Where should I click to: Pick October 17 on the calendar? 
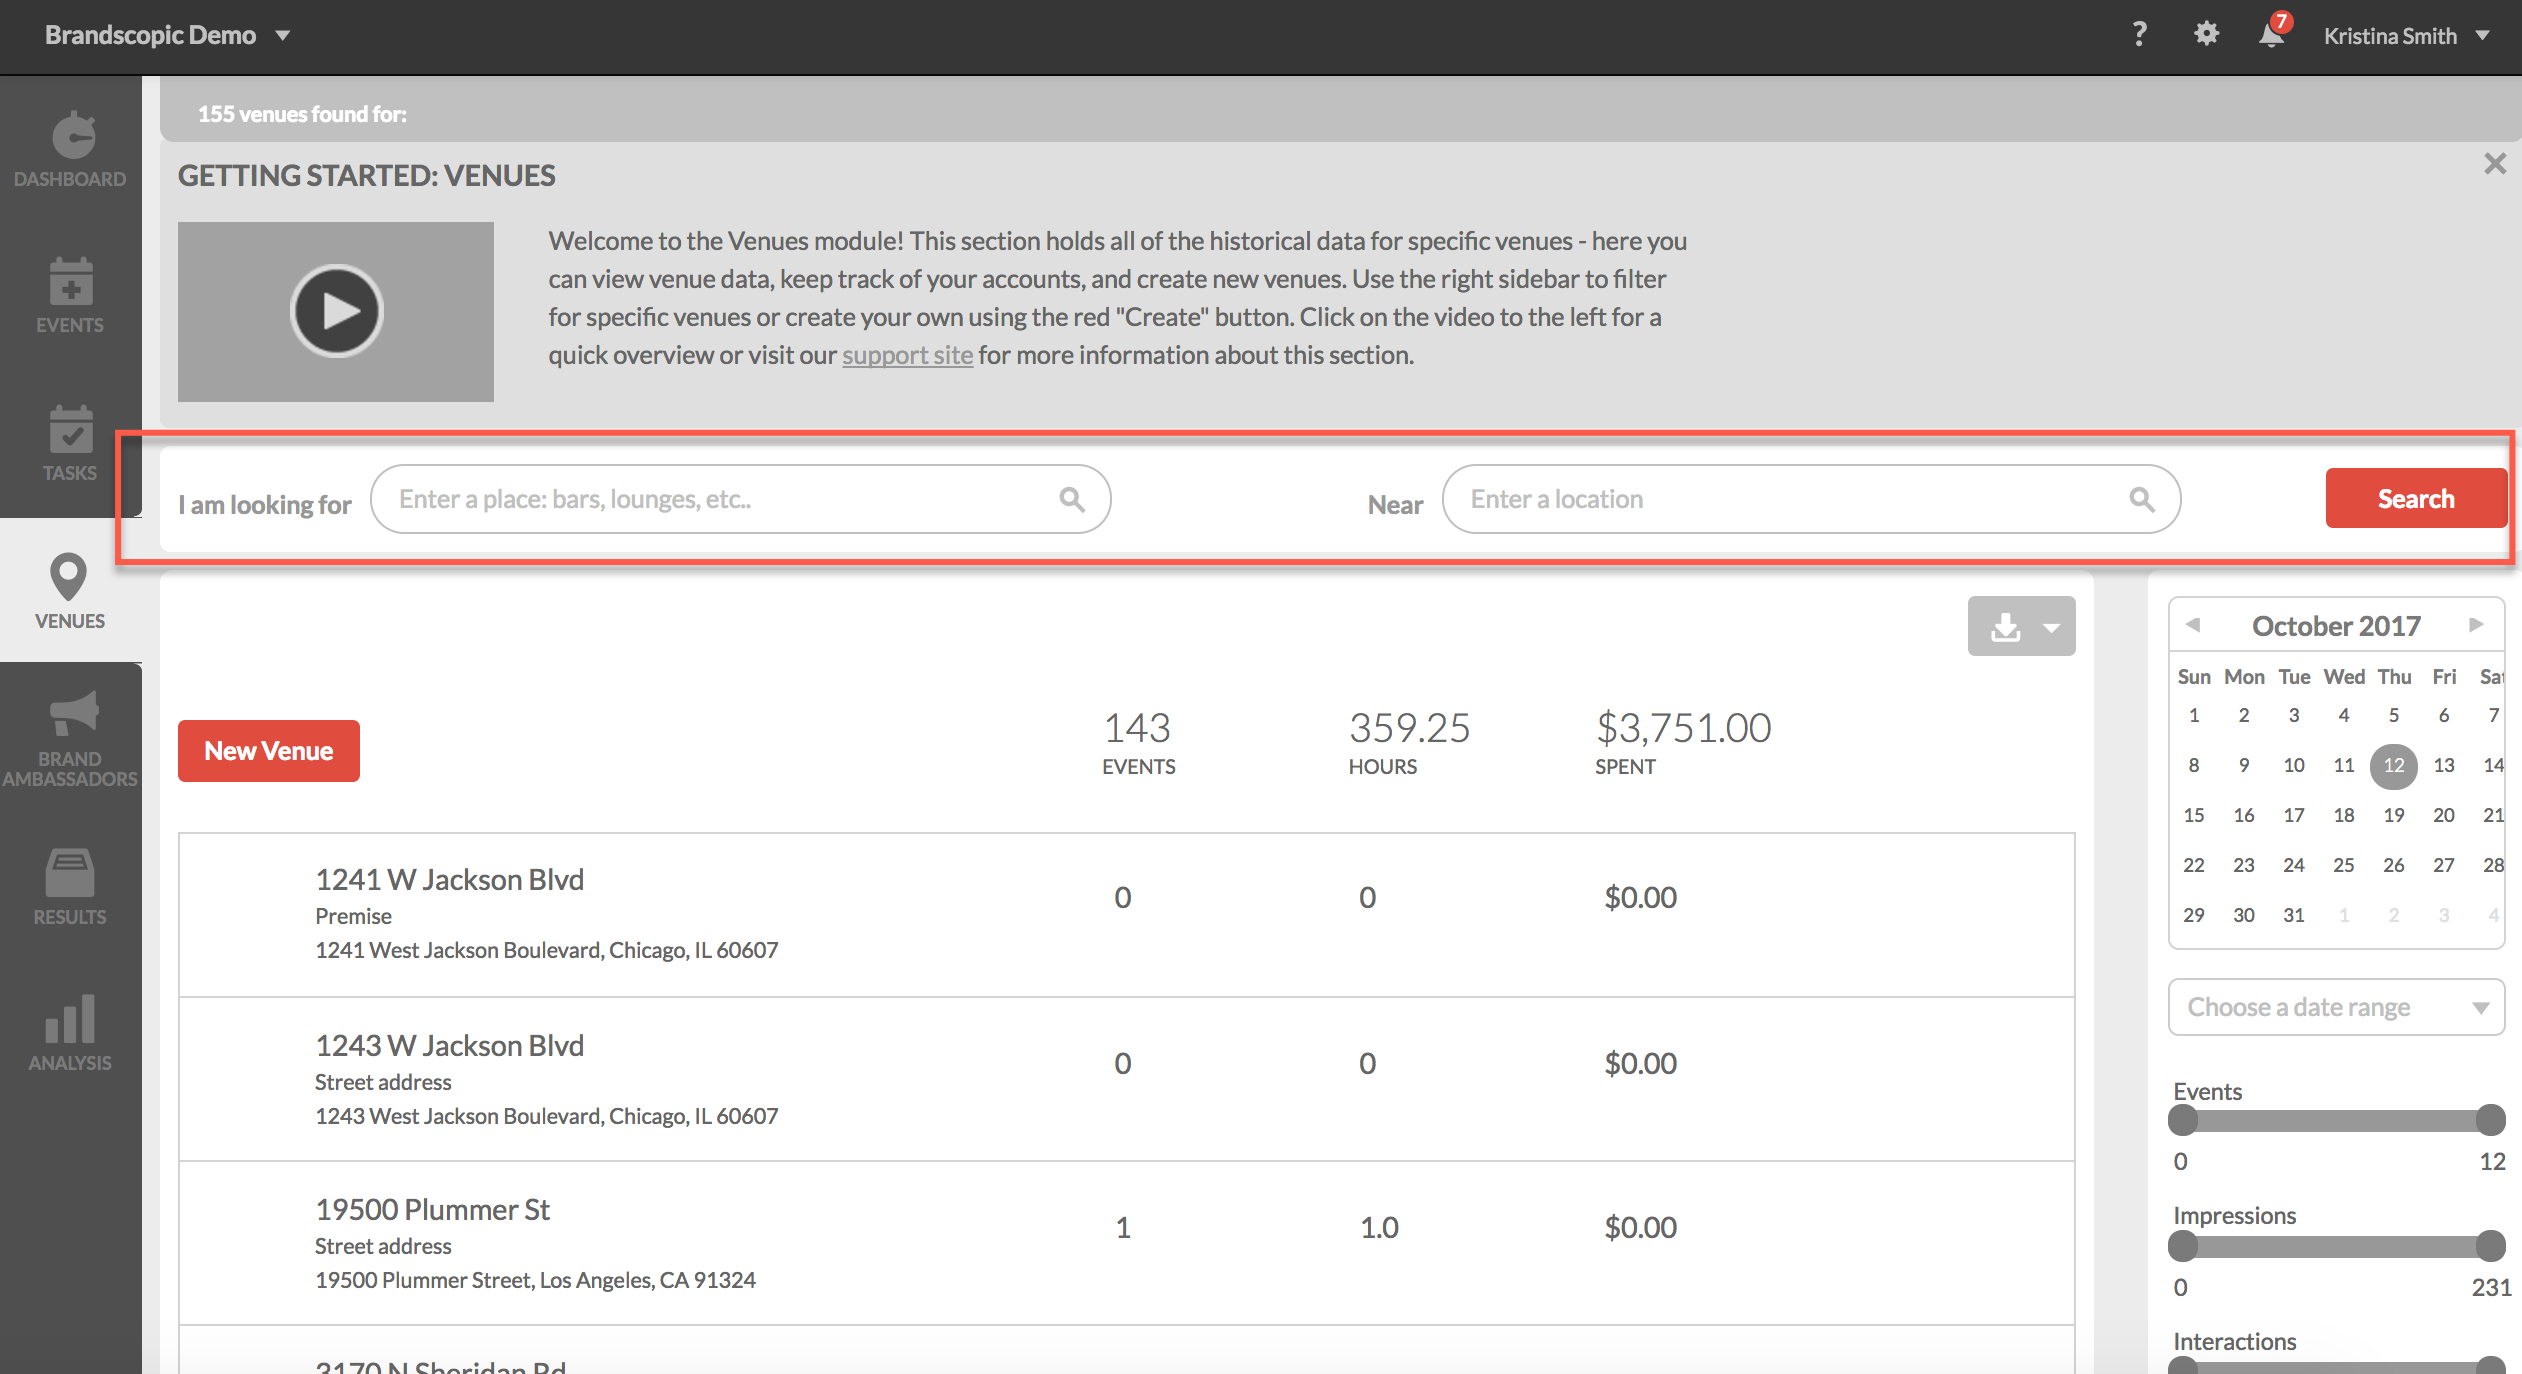2294,815
